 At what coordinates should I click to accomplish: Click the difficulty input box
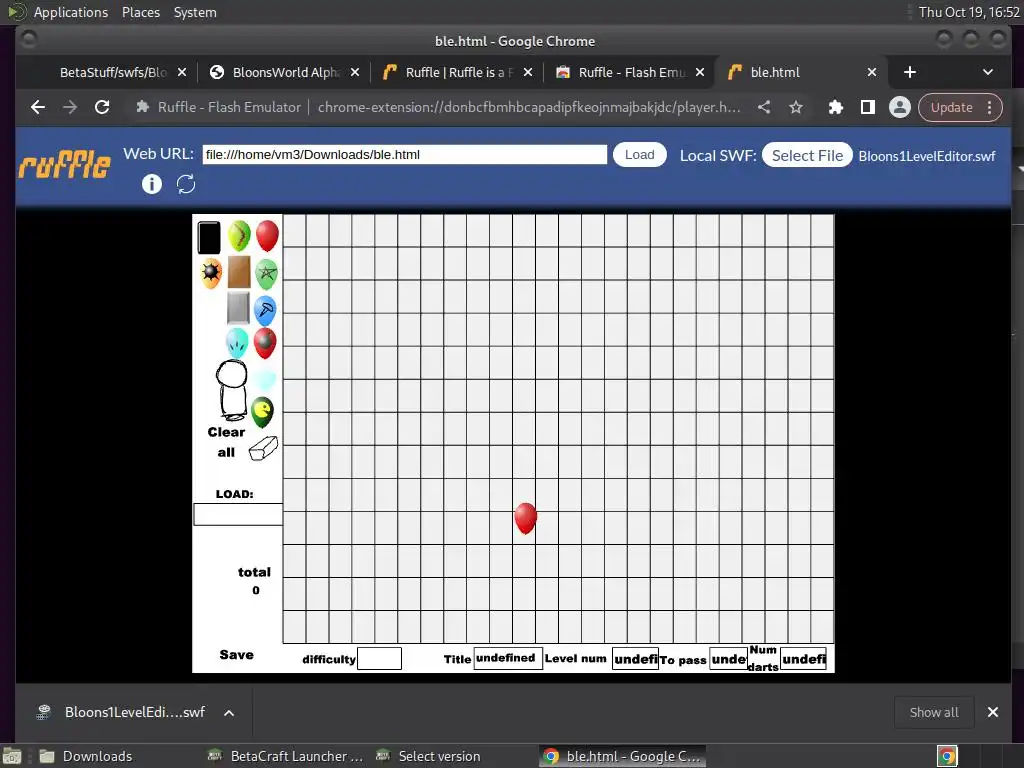[379, 658]
